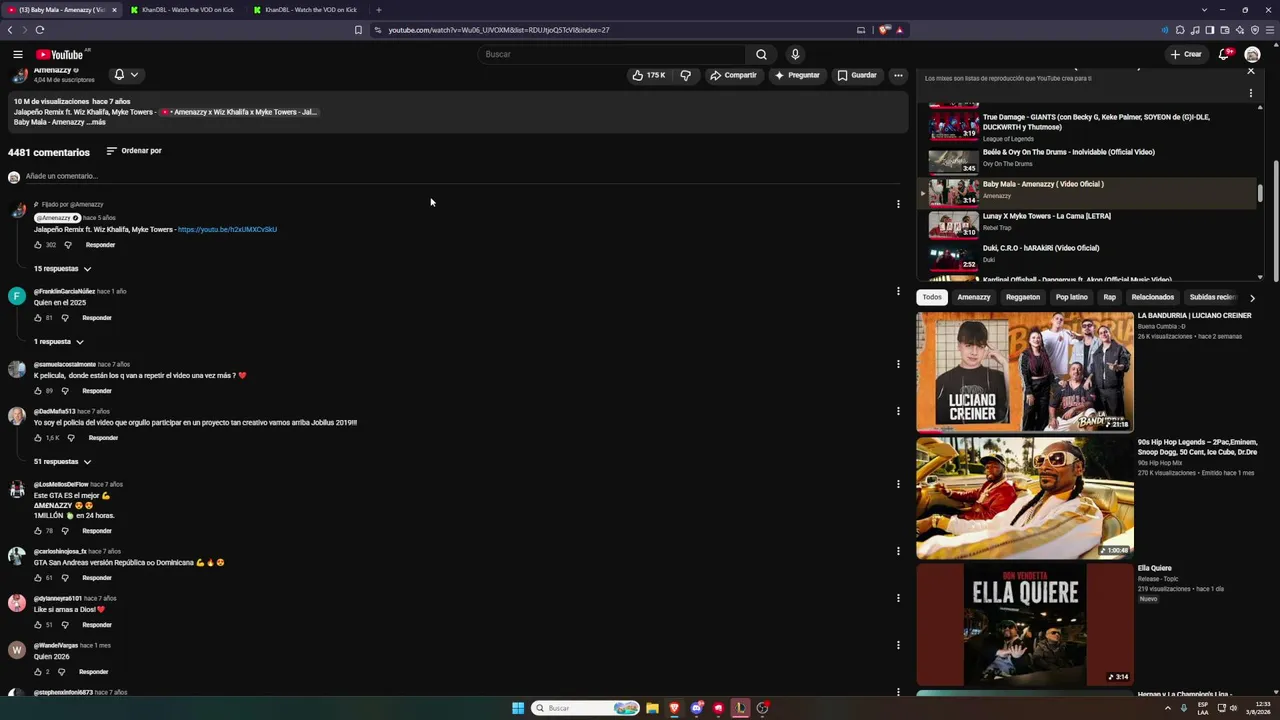Click the search magnifier button
Image resolution: width=1280 pixels, height=720 pixels.
[761, 54]
